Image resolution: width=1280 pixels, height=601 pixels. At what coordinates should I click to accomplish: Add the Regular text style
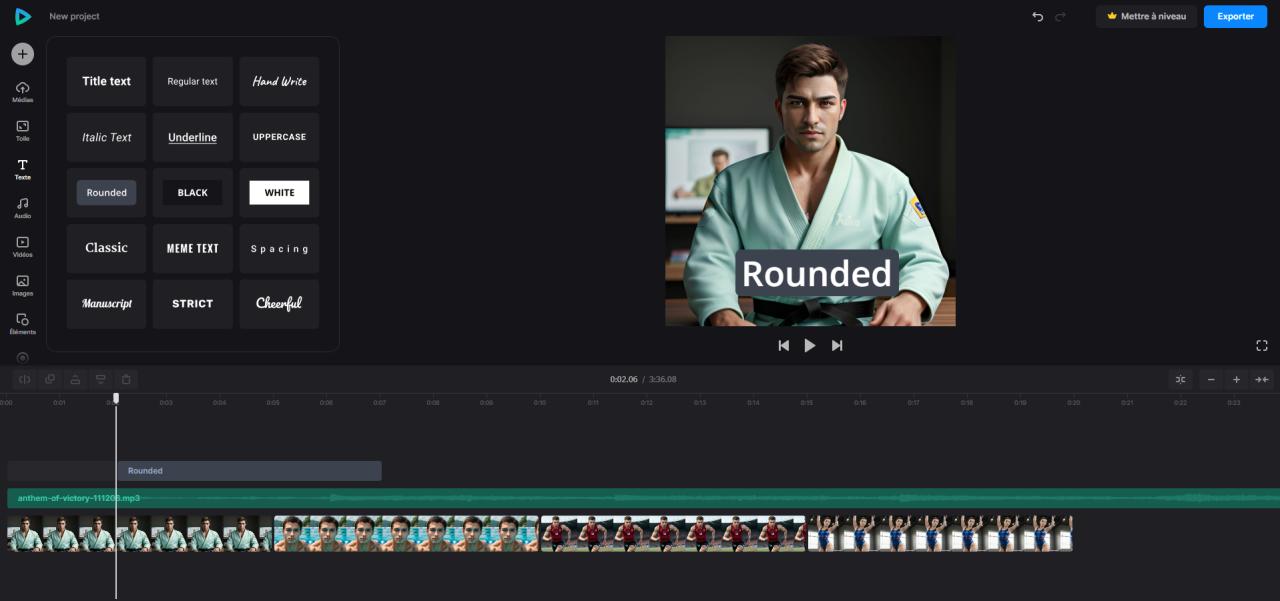pyautogui.click(x=192, y=81)
